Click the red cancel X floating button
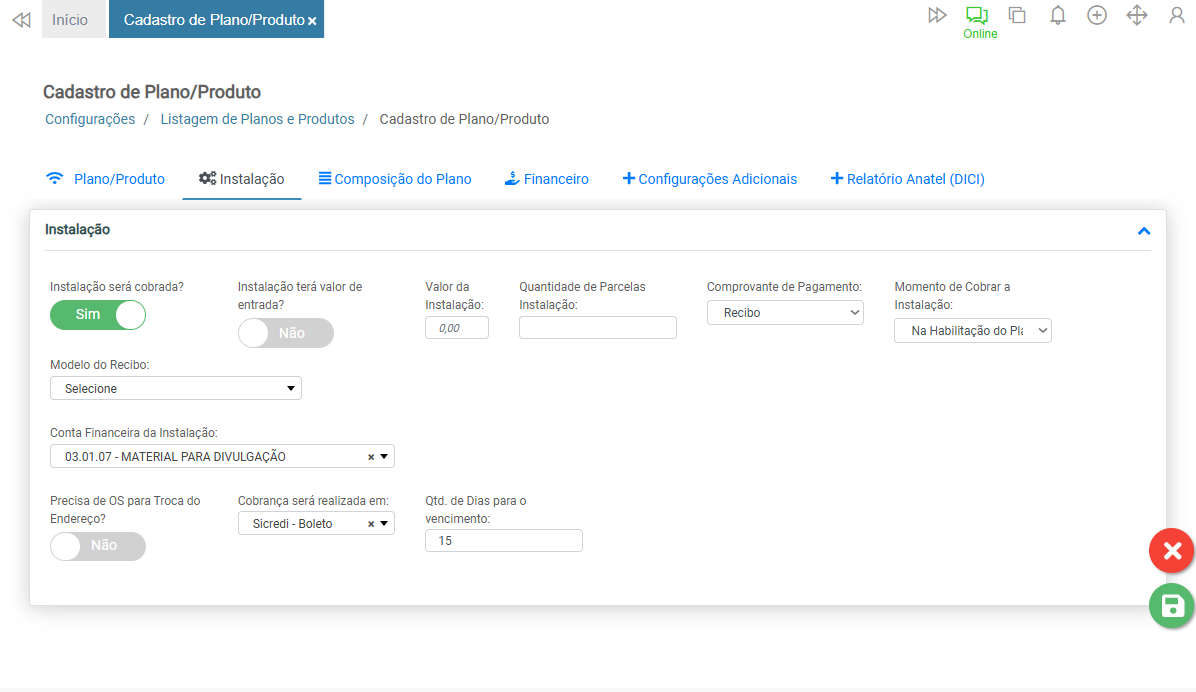 (x=1172, y=551)
